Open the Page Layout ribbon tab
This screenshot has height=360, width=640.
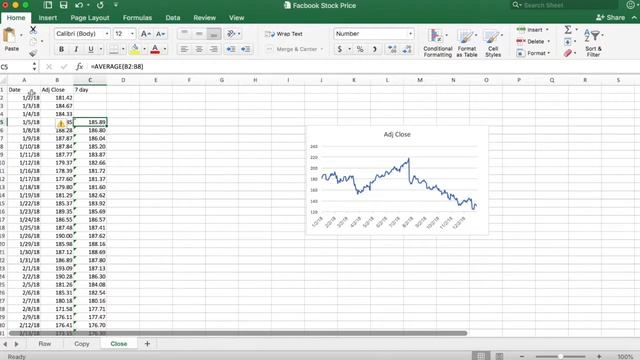90,18
